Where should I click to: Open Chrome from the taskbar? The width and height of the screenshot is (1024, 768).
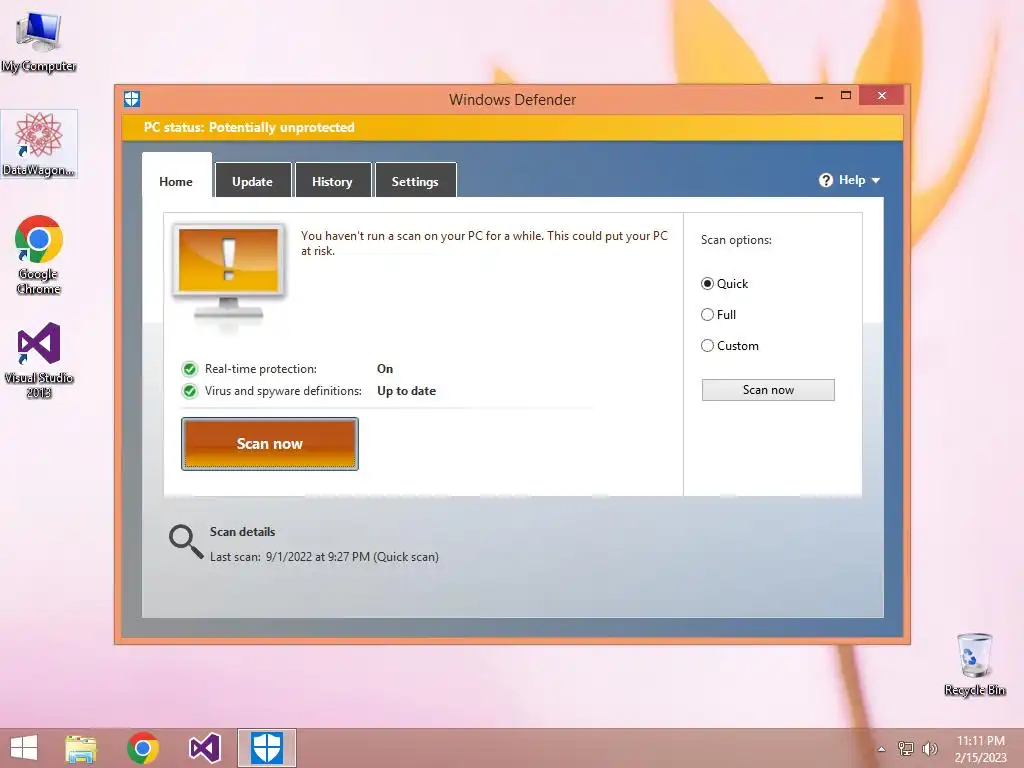coord(143,748)
